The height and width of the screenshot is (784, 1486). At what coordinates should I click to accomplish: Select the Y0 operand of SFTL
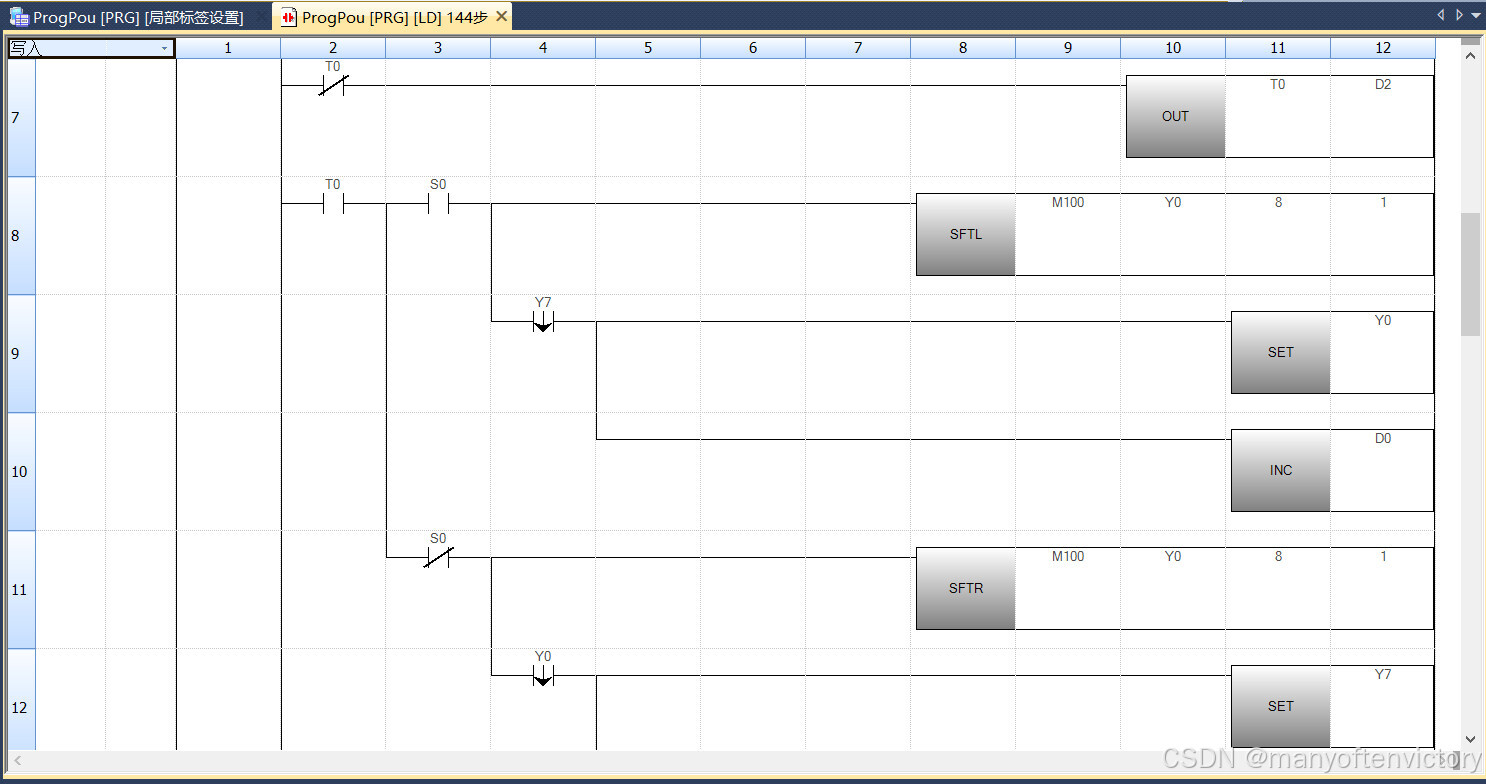1173,203
